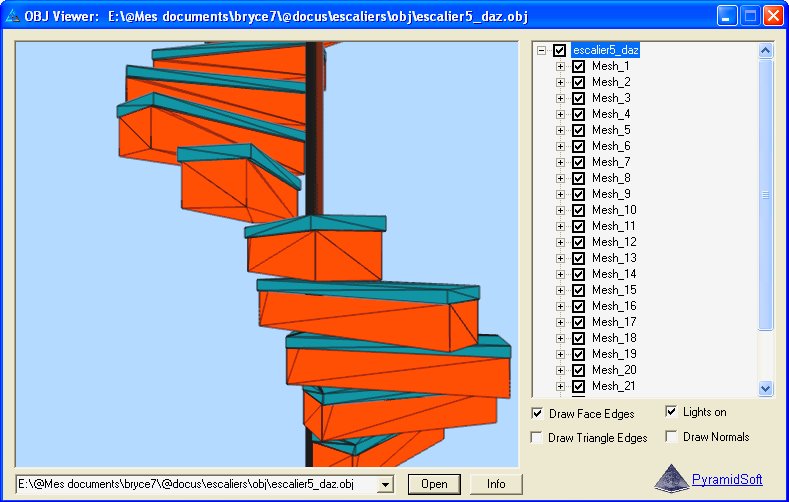The height and width of the screenshot is (502, 789).
Task: Collapse the escalier5_daz root node
Action: click(x=541, y=50)
